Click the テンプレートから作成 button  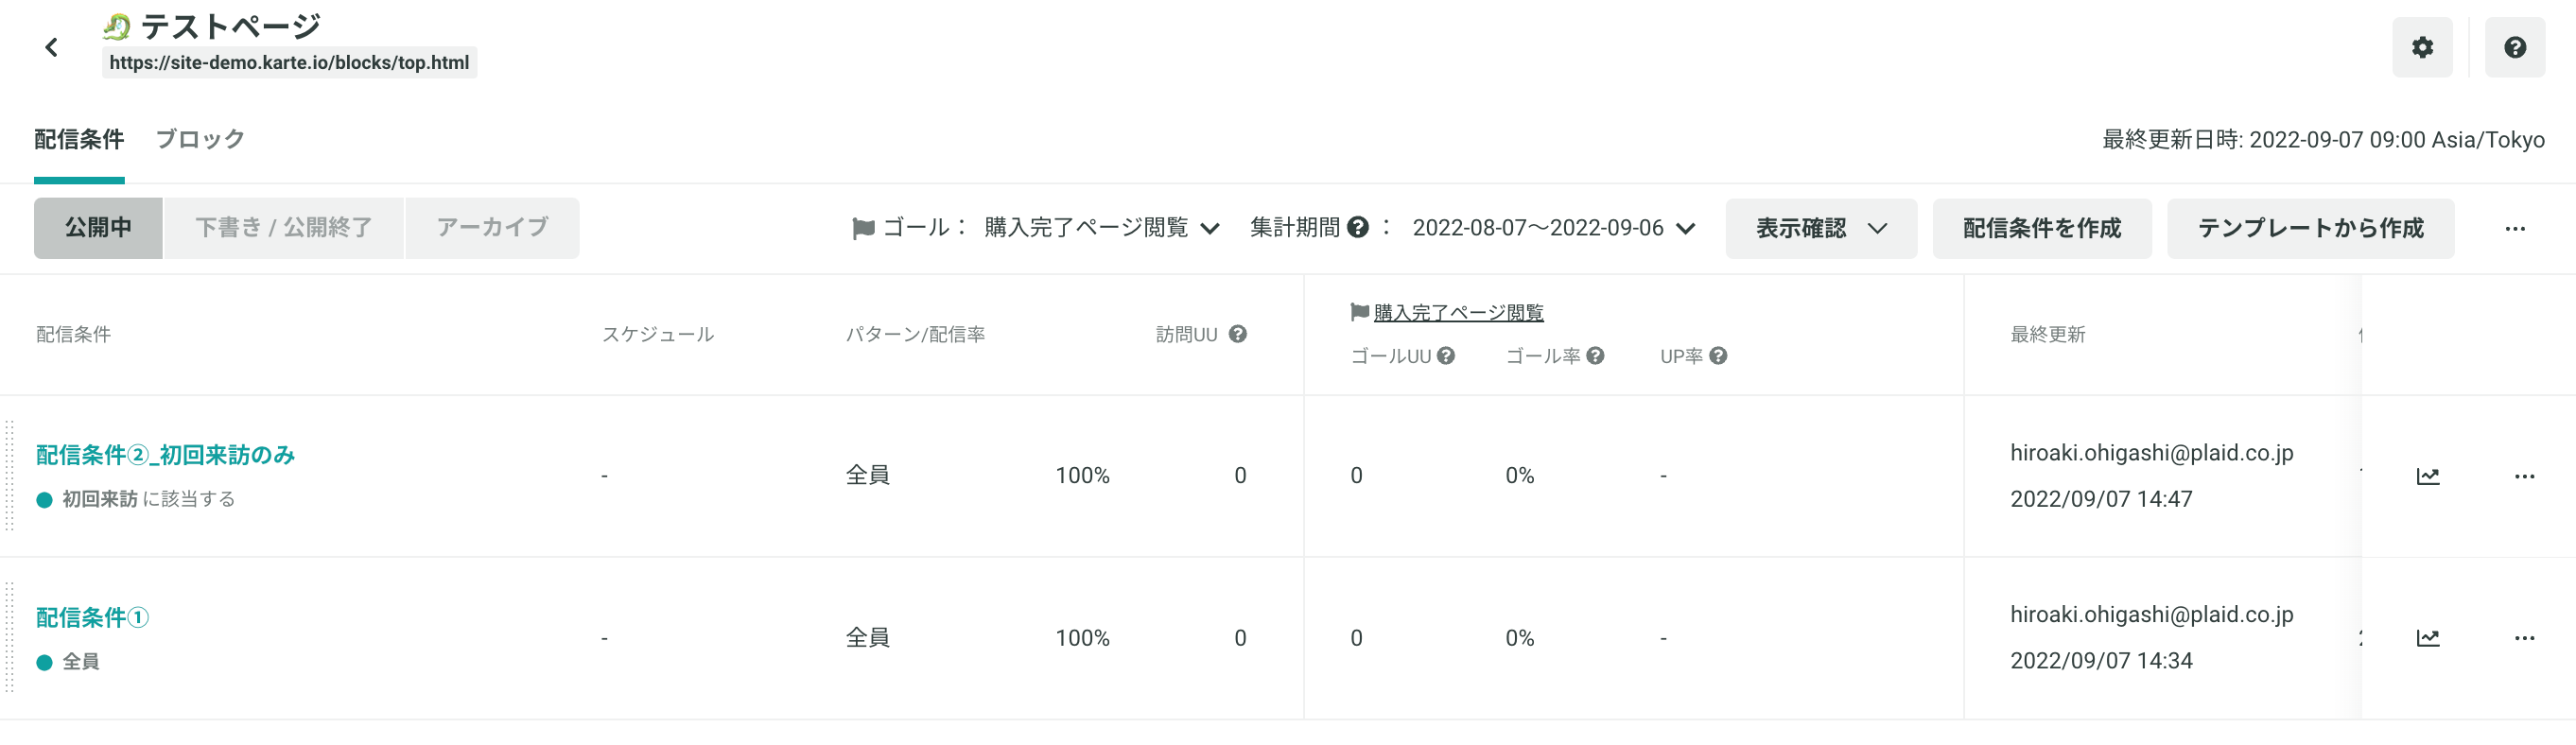point(2310,228)
